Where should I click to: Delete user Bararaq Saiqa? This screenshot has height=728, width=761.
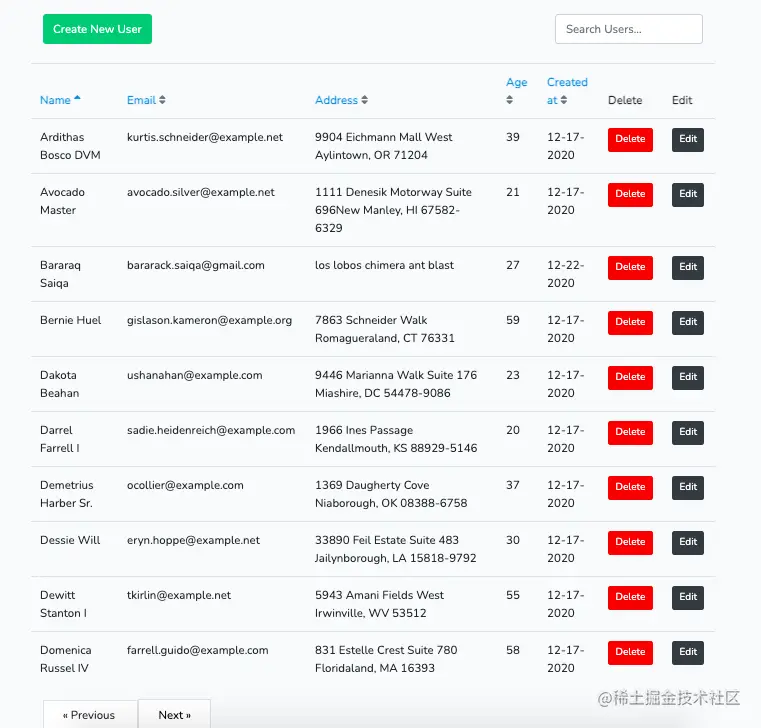630,267
